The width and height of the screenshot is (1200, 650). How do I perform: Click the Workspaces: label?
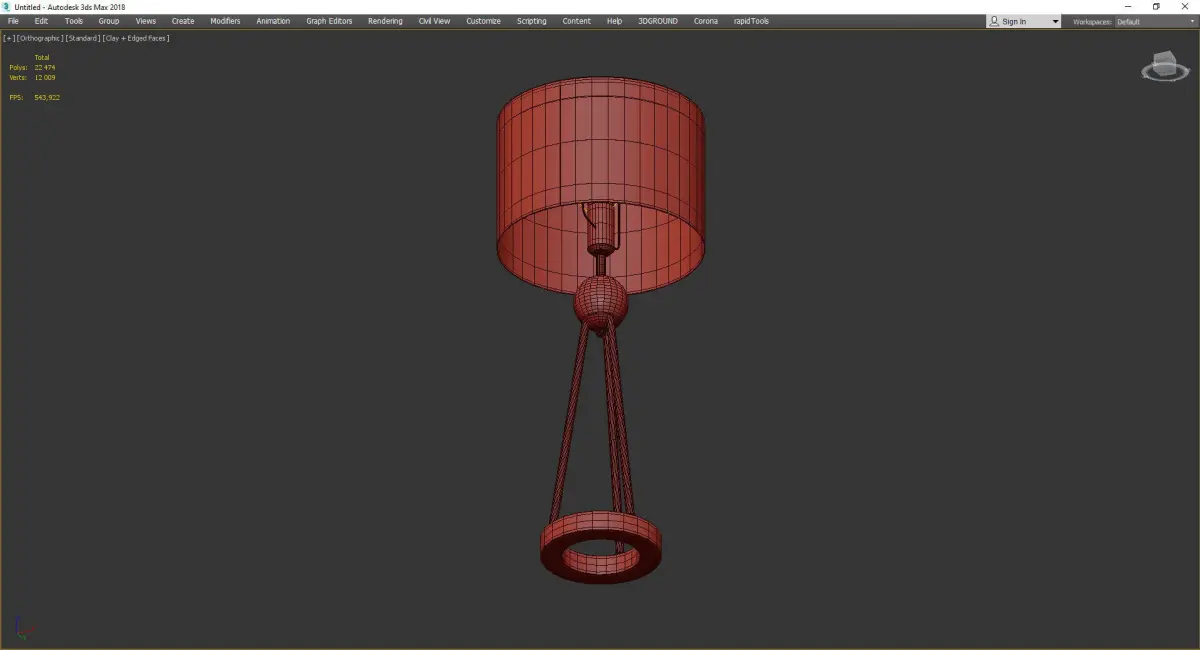tap(1092, 21)
